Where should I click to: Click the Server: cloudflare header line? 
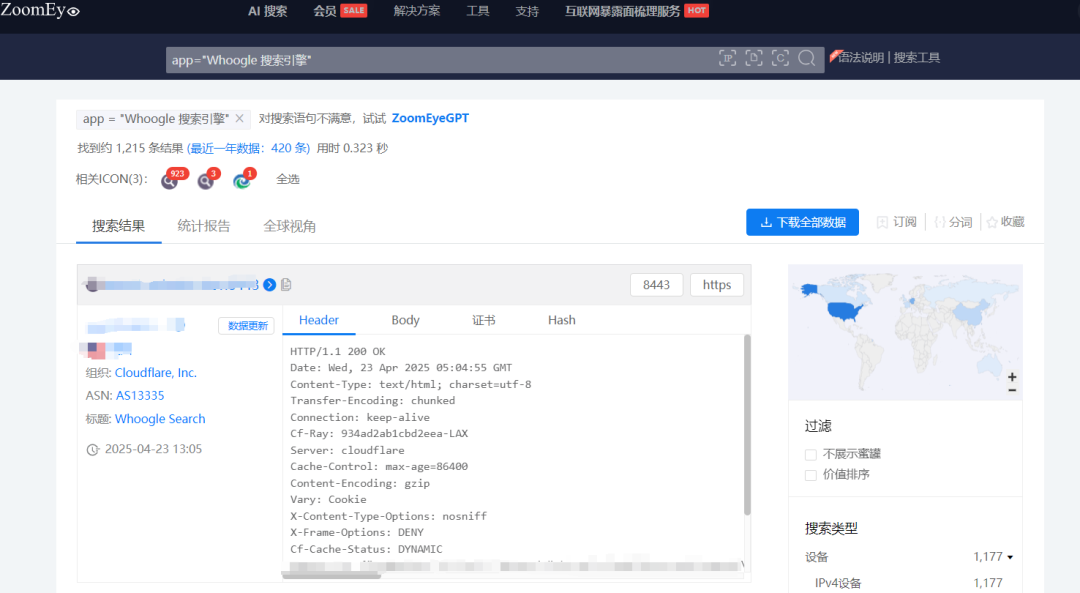coord(347,450)
